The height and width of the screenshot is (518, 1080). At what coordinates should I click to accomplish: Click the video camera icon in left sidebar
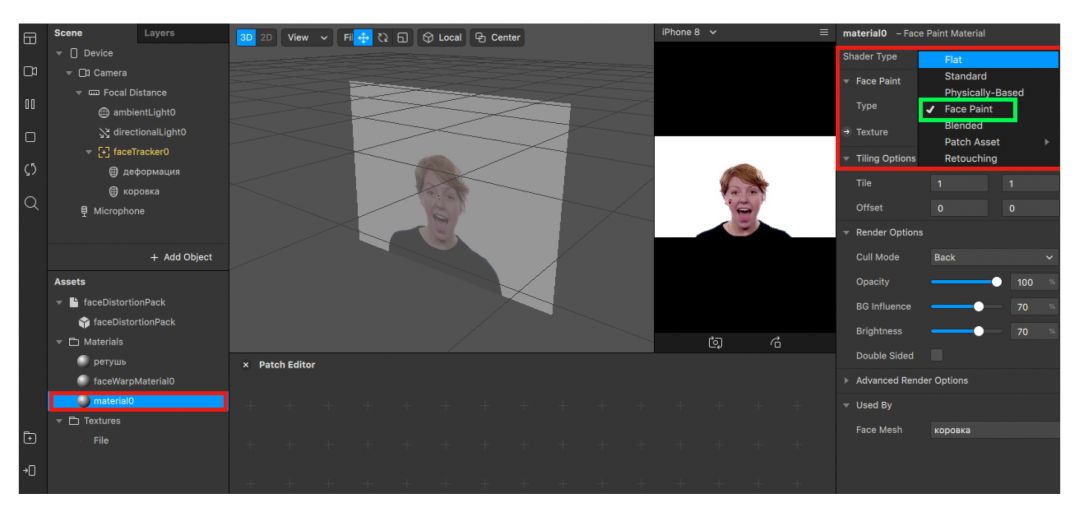coord(14,71)
